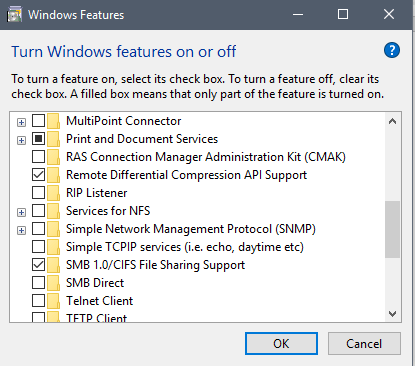
Task: Uncheck SMB 1.0/CIFS File Sharing Support
Action: tap(38, 265)
